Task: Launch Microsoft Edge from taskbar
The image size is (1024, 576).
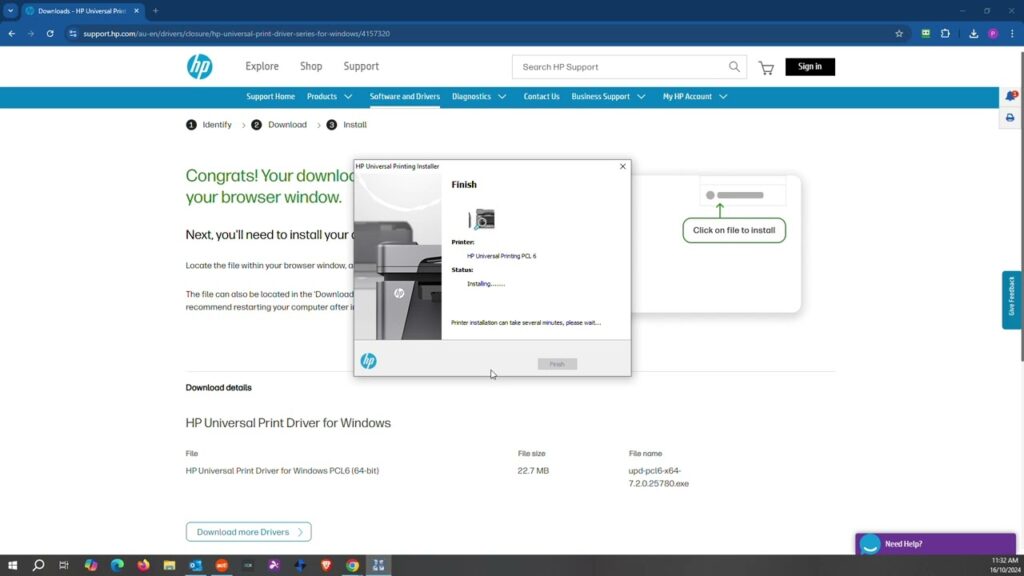Action: pos(117,566)
